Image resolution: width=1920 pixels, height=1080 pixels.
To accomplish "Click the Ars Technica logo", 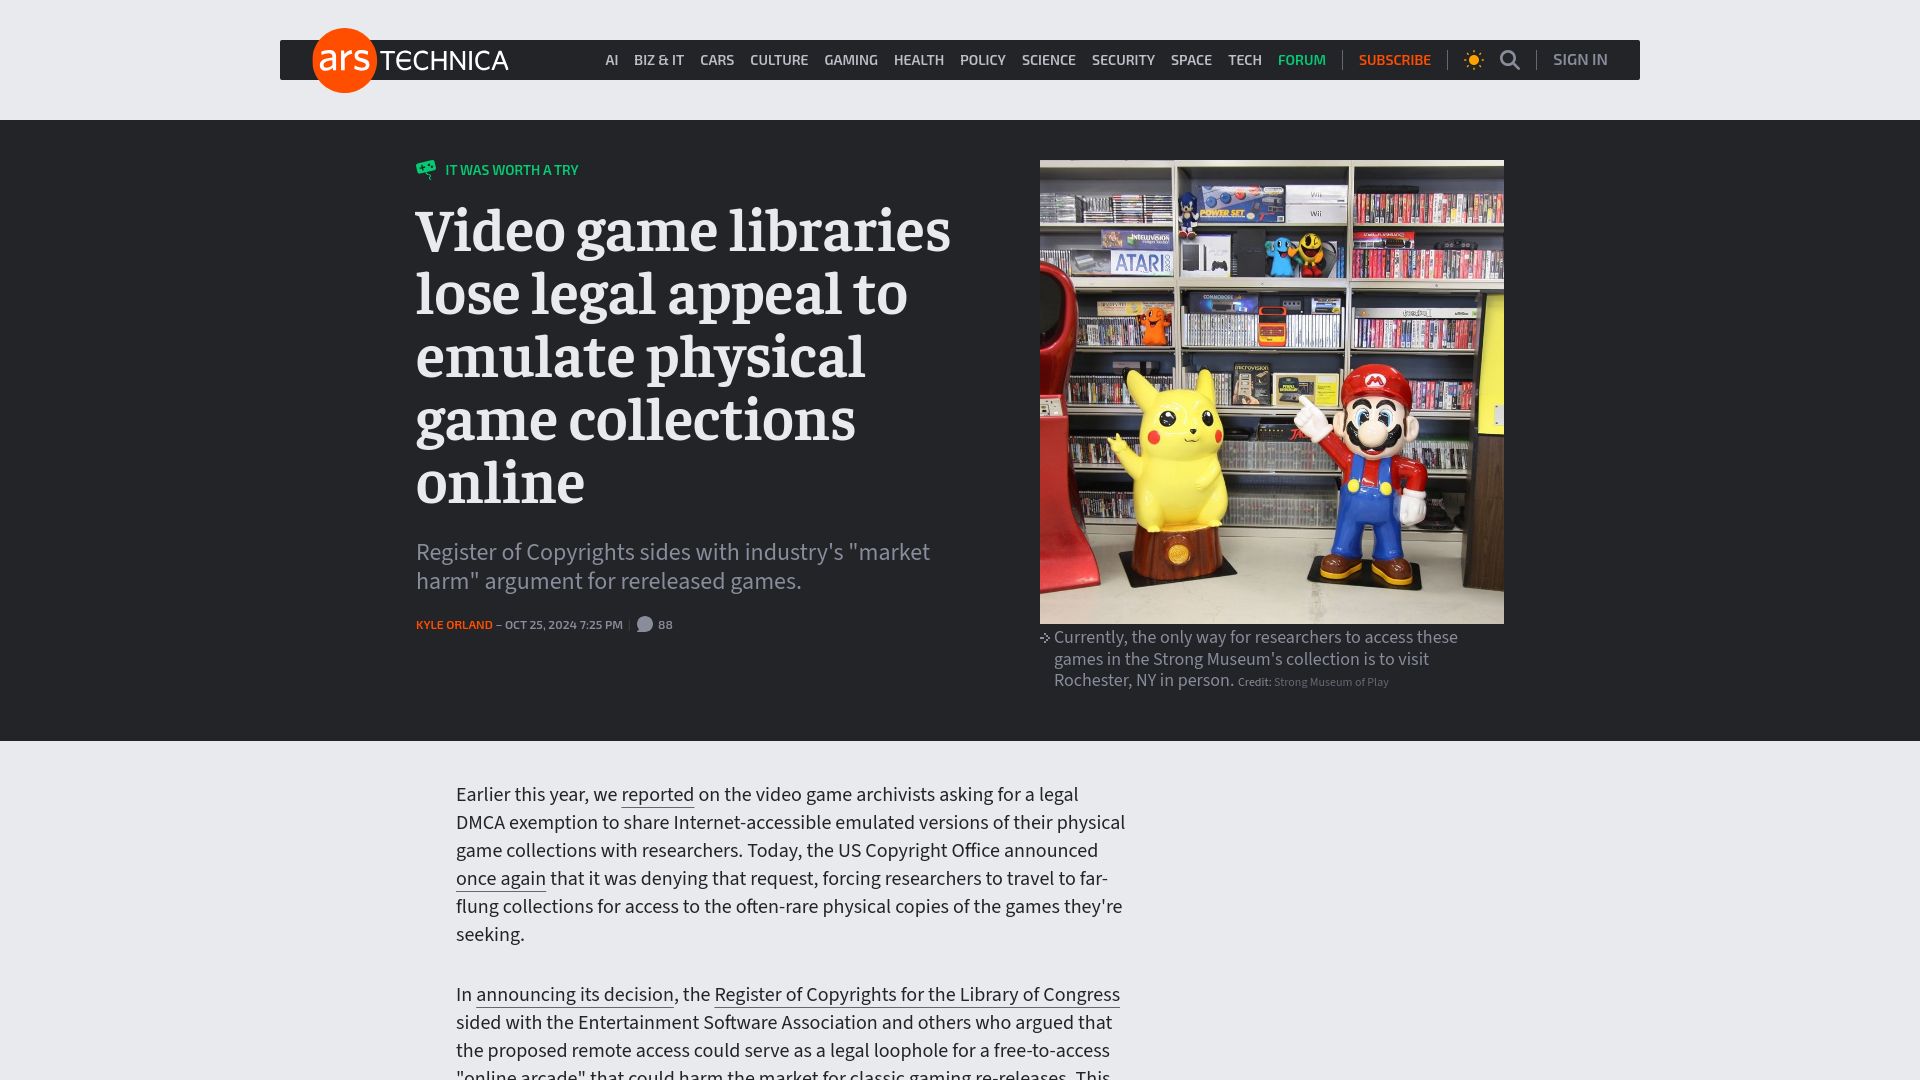I will pos(410,60).
